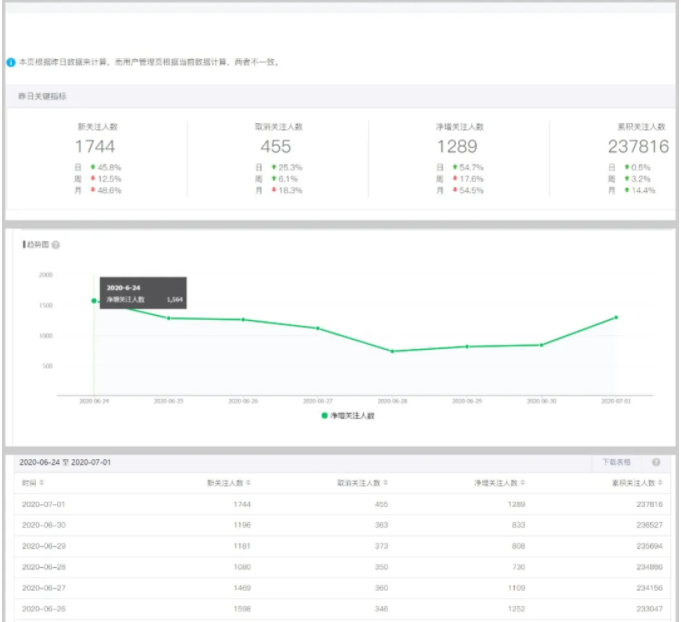Select the 新关注人数 1744 metric card
681x622 pixels.
coord(97,159)
